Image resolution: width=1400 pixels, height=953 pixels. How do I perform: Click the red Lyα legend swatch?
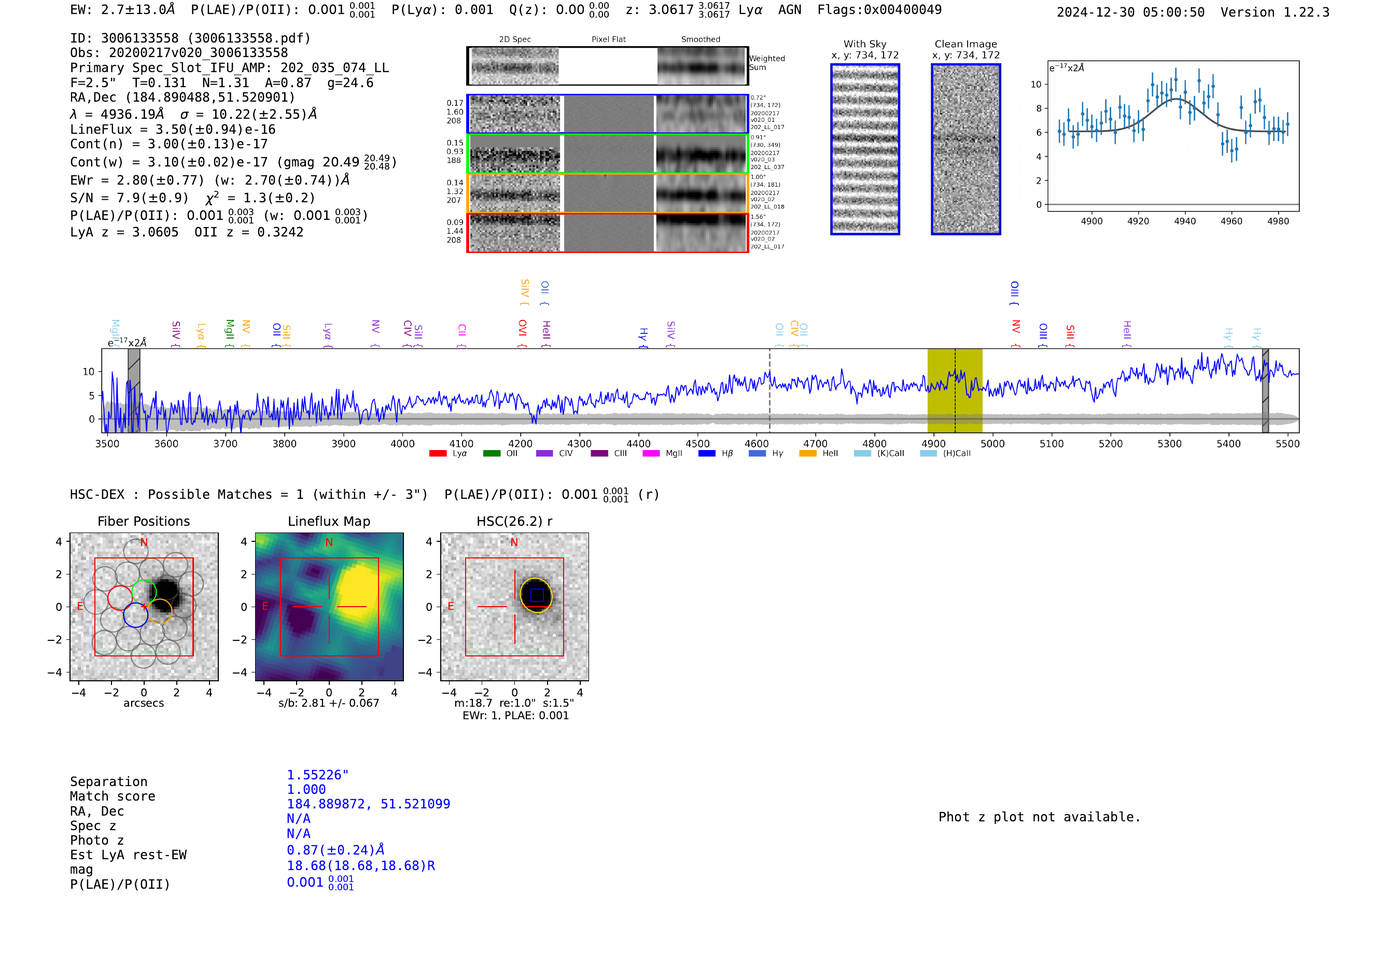pyautogui.click(x=437, y=454)
